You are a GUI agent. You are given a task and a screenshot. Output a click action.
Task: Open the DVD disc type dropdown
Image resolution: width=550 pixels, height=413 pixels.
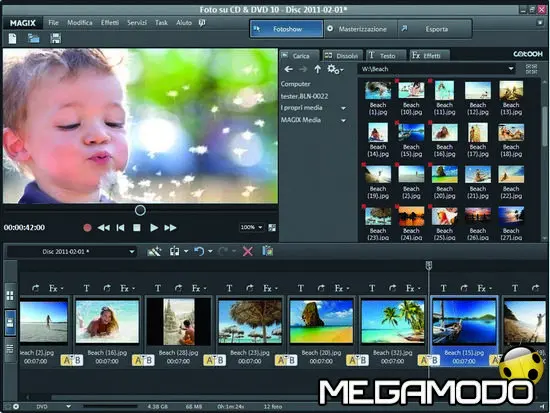68,406
